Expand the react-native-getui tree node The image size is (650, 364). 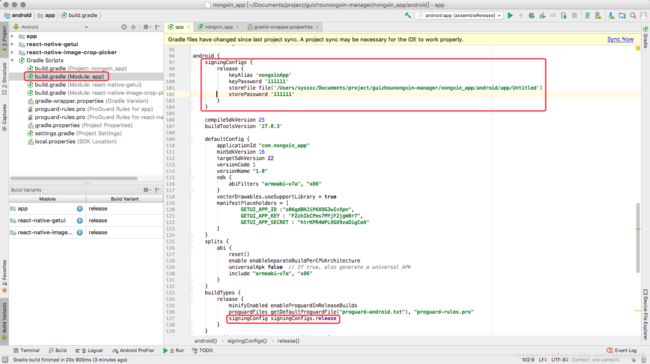[x=12, y=44]
